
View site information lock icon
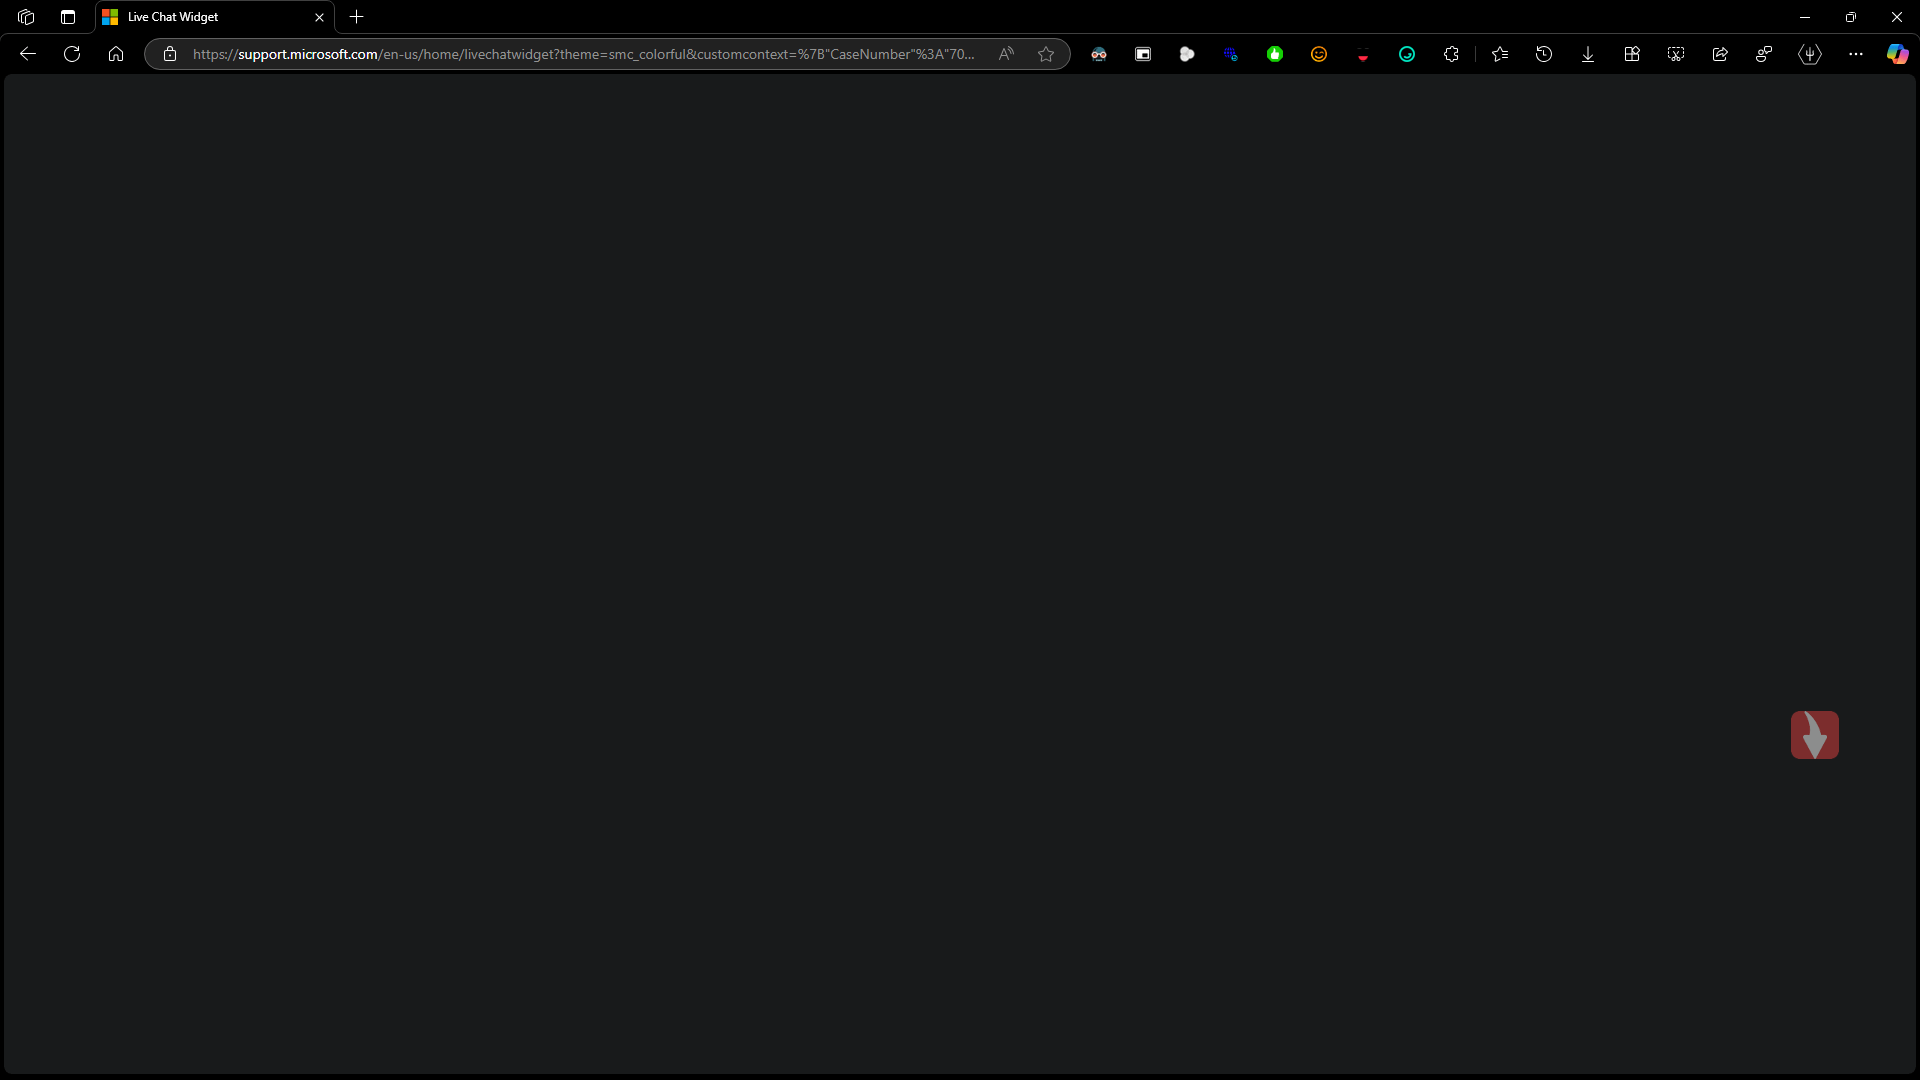[x=170, y=54]
